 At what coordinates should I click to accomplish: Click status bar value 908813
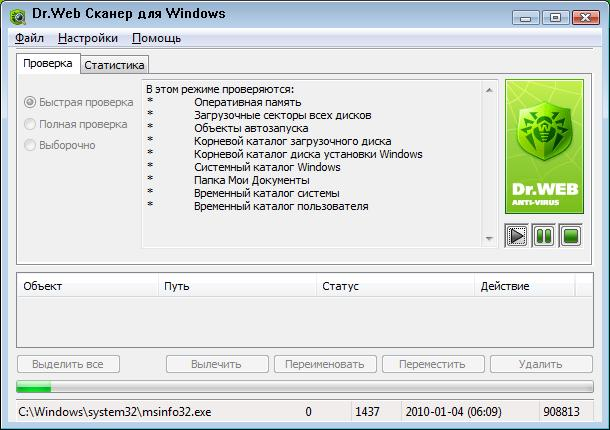pos(561,412)
